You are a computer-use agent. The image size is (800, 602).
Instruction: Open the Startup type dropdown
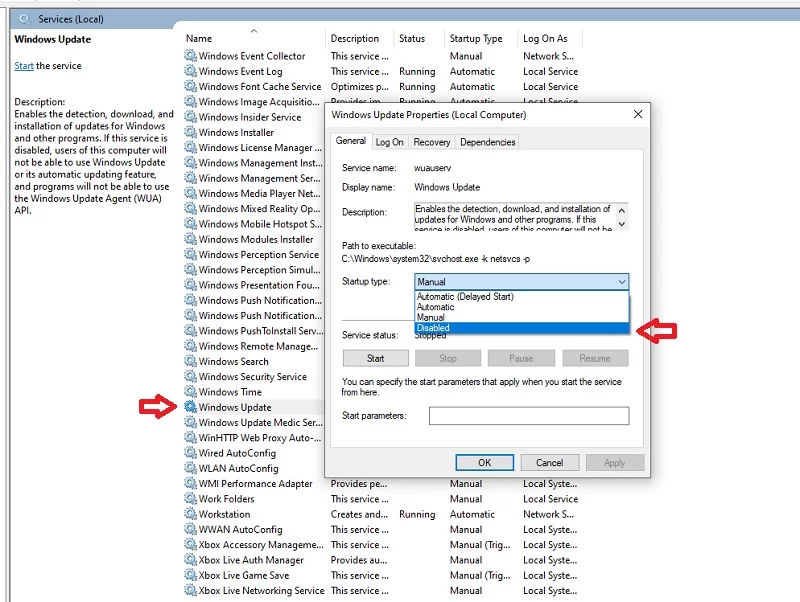(621, 282)
